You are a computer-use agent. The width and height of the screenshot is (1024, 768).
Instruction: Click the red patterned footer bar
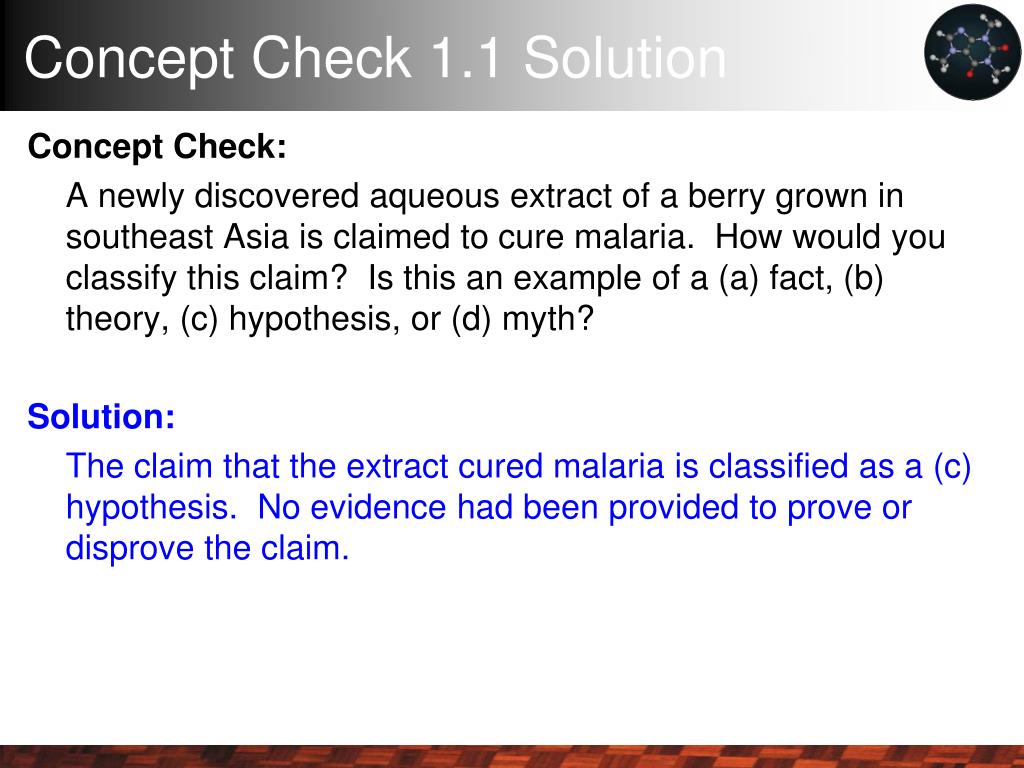(x=512, y=756)
